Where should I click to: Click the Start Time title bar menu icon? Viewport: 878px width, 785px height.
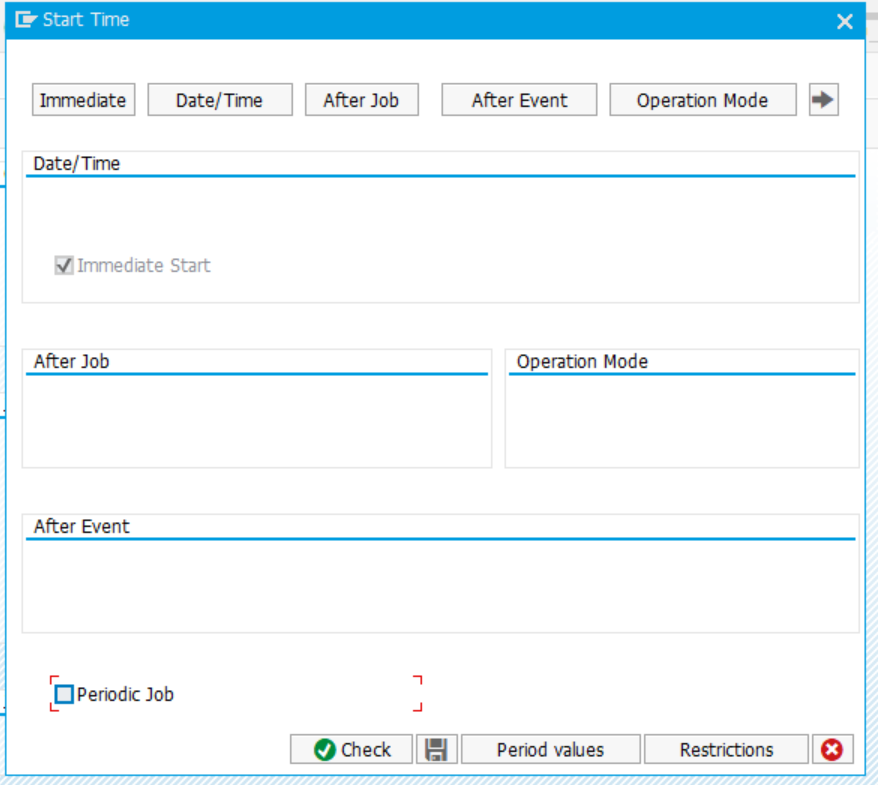point(26,20)
